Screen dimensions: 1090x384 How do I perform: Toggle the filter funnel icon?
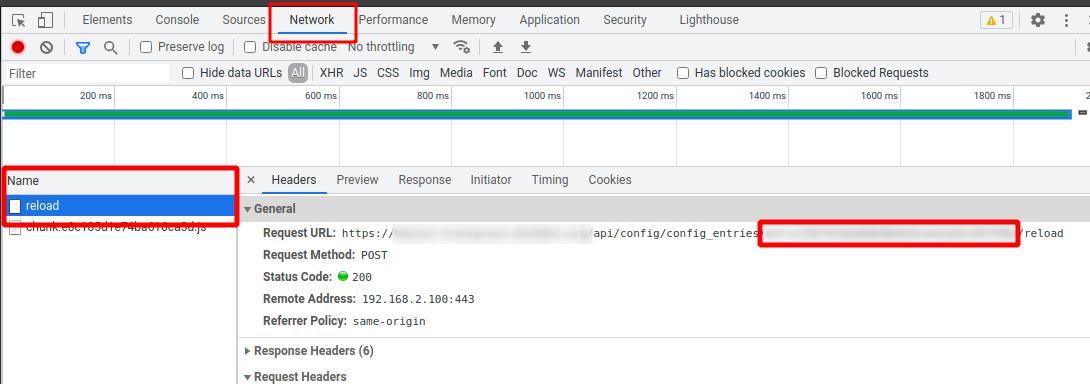pyautogui.click(x=83, y=47)
